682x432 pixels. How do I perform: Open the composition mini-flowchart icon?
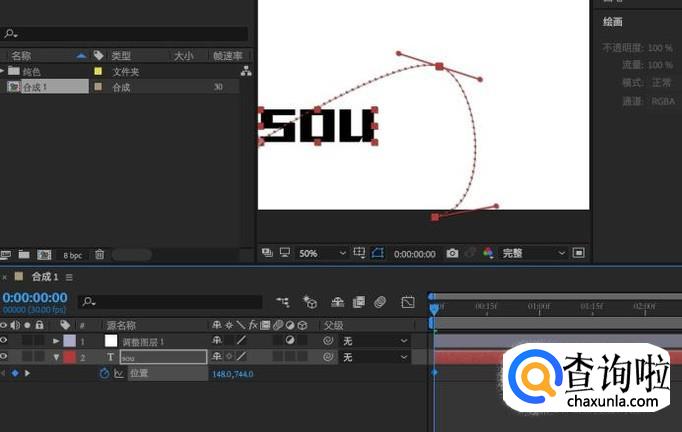283,302
